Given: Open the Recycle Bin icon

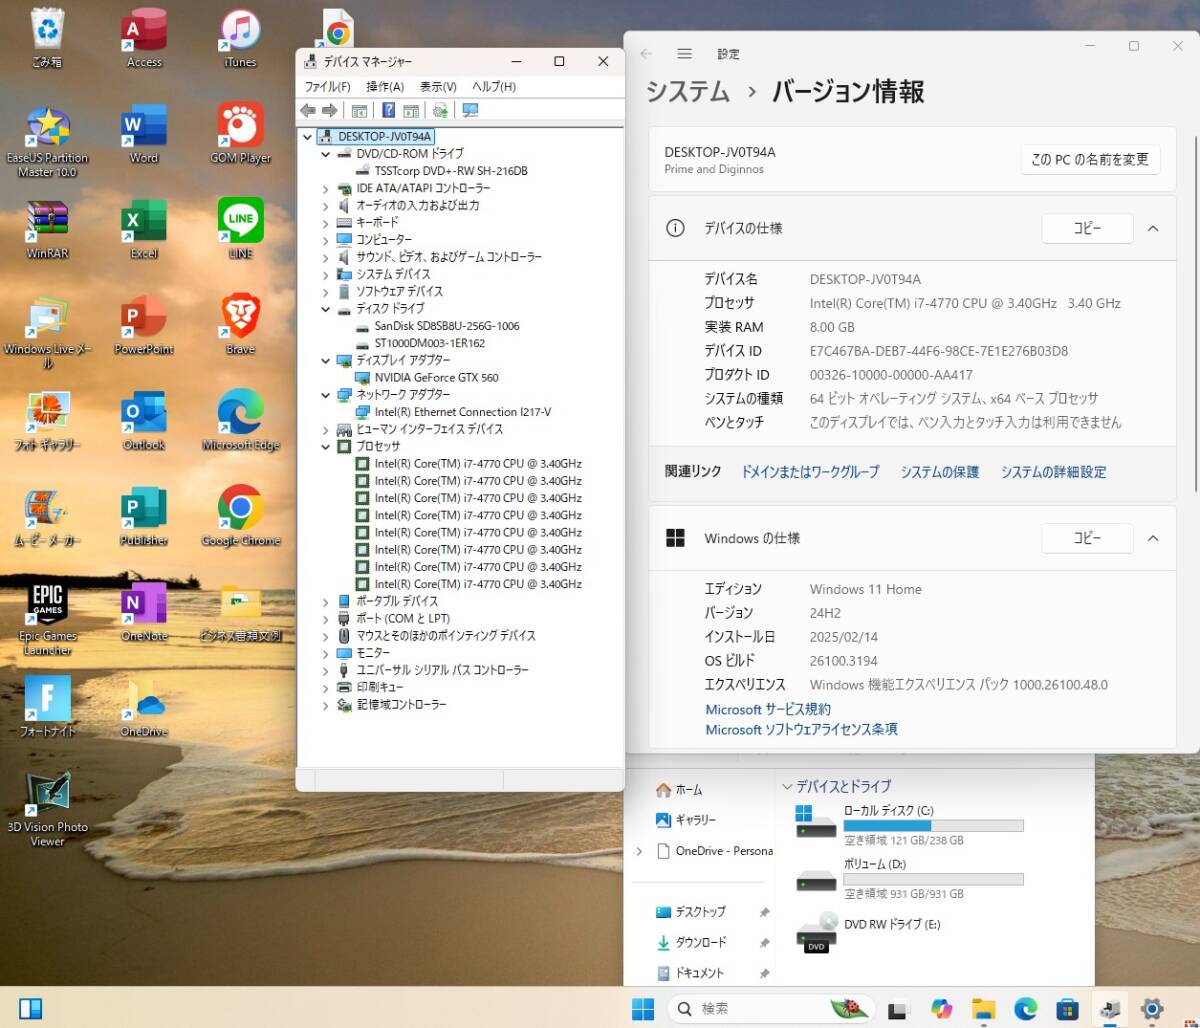Looking at the screenshot, I should click(47, 40).
